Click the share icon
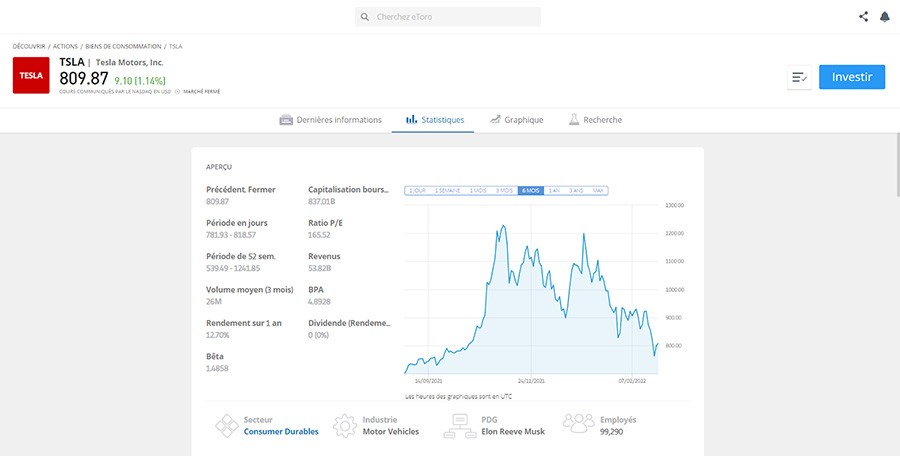 click(863, 17)
